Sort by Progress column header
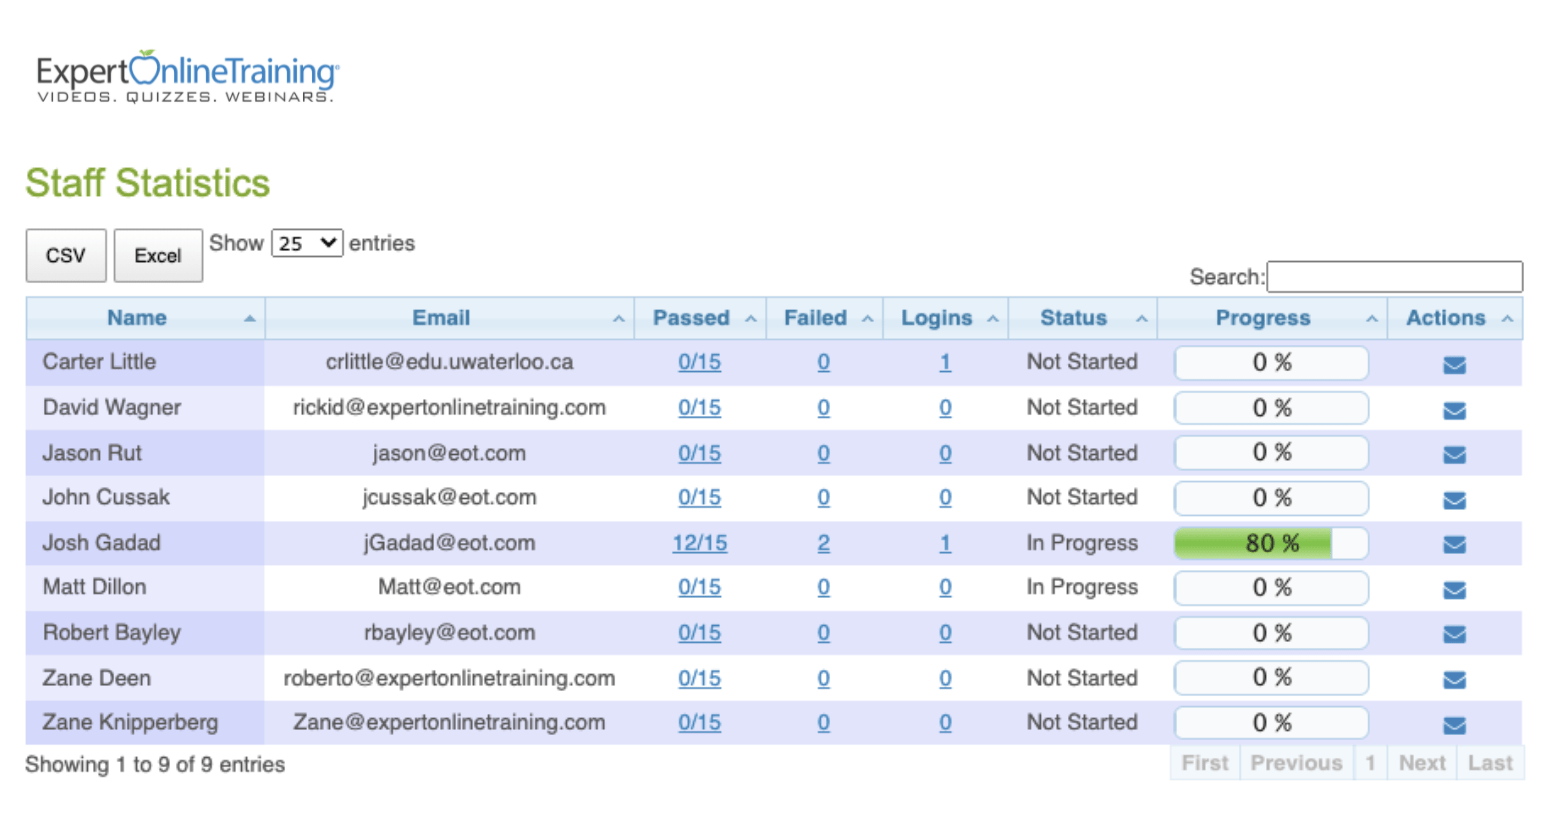This screenshot has height=818, width=1554. coord(1272,318)
